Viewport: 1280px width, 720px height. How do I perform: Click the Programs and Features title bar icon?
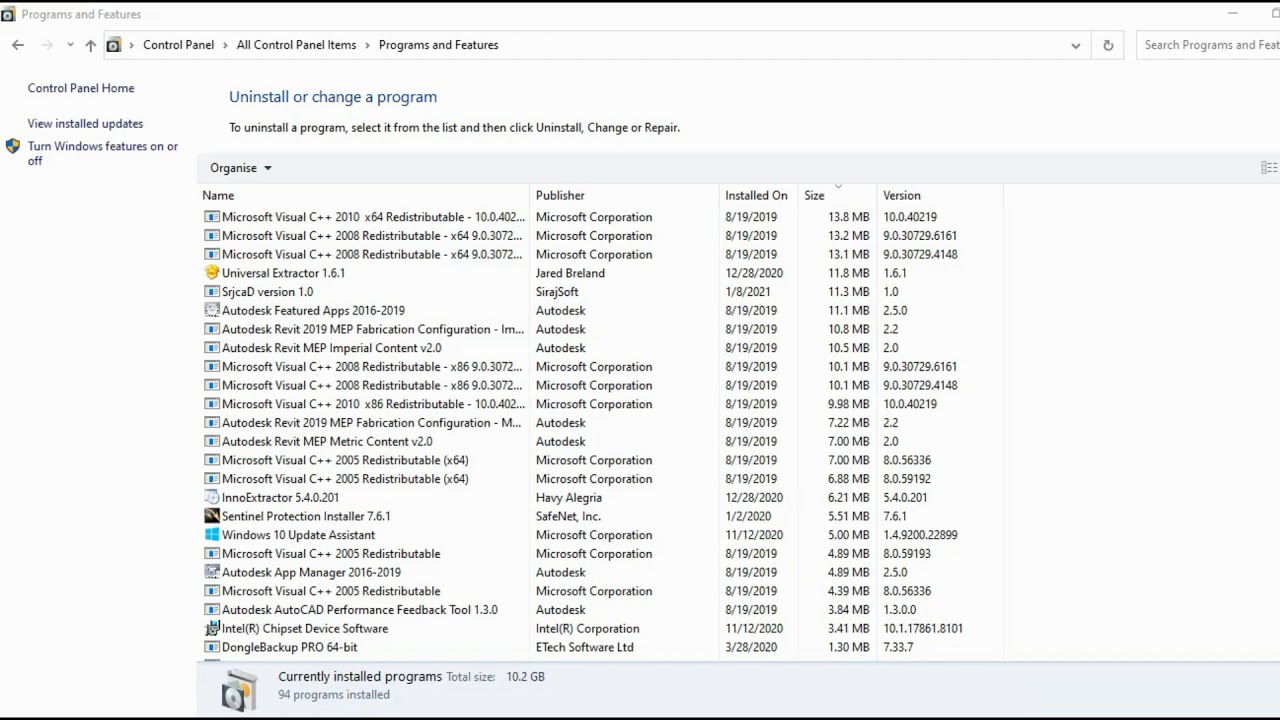(8, 14)
